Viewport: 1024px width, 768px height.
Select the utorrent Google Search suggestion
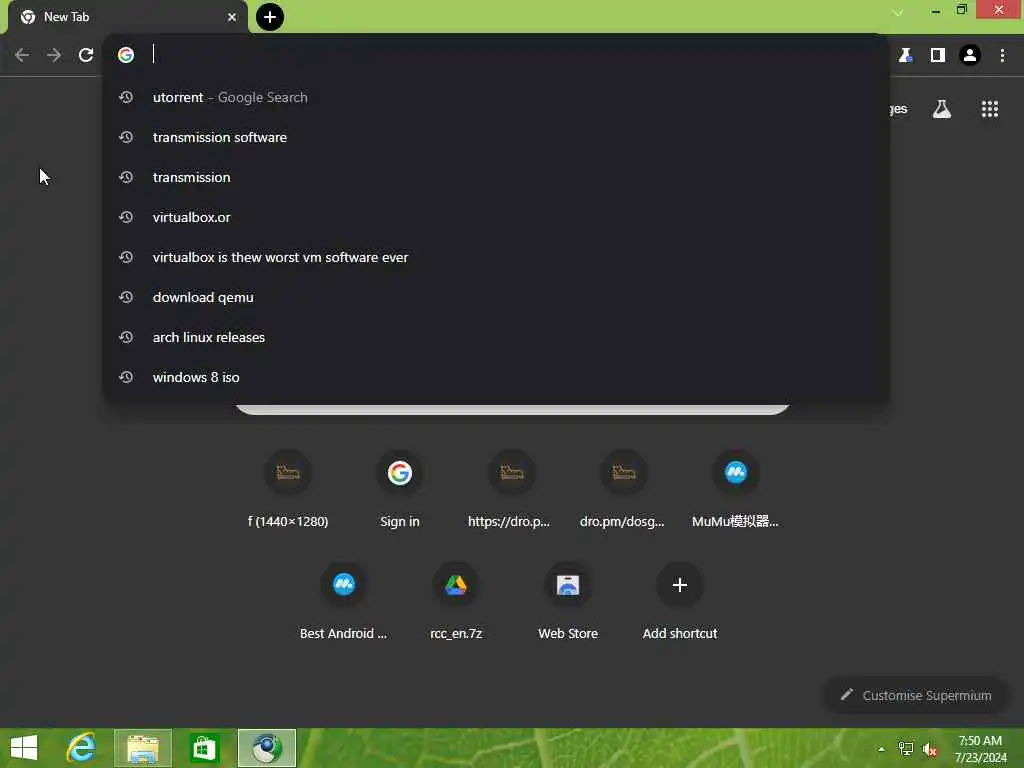(496, 97)
